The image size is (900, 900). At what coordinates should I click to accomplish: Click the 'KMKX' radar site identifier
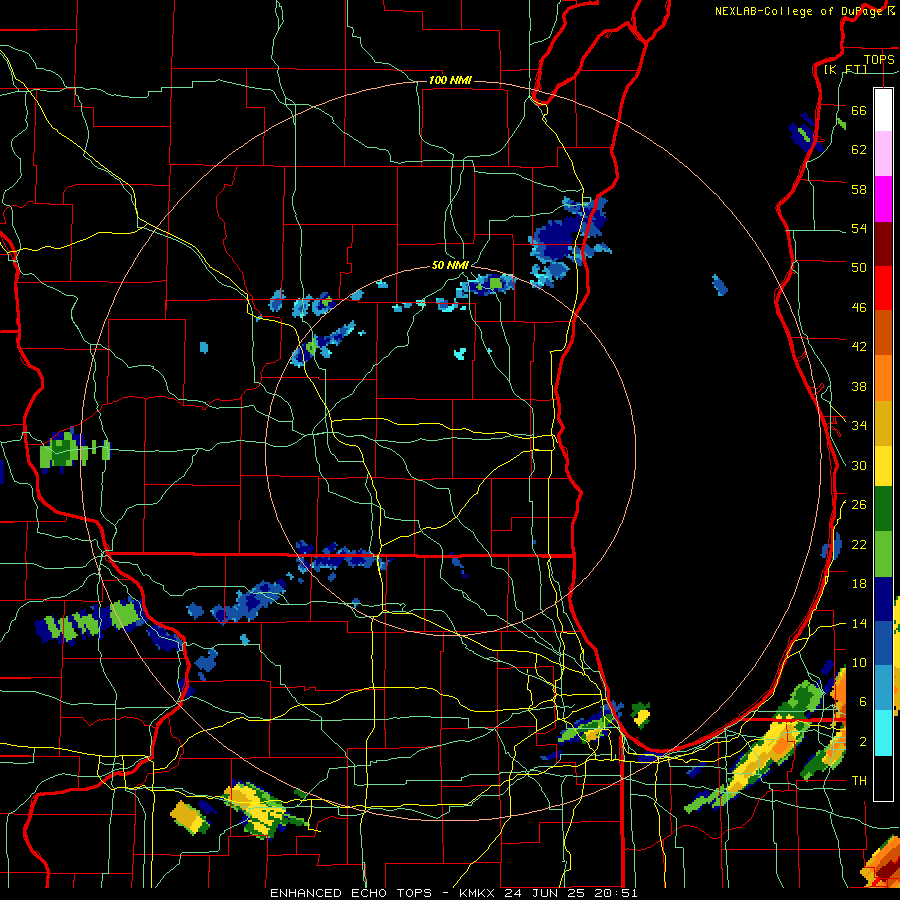pos(476,893)
